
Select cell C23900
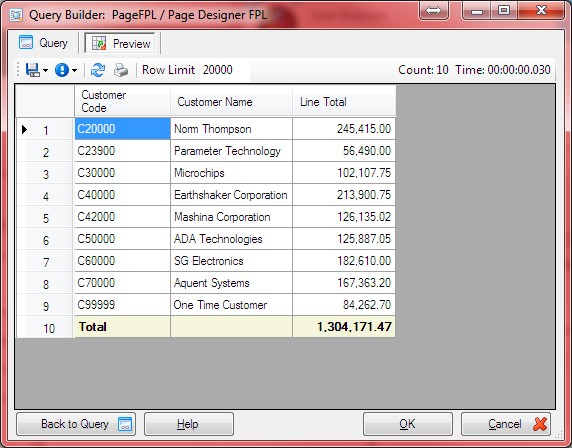click(122, 151)
